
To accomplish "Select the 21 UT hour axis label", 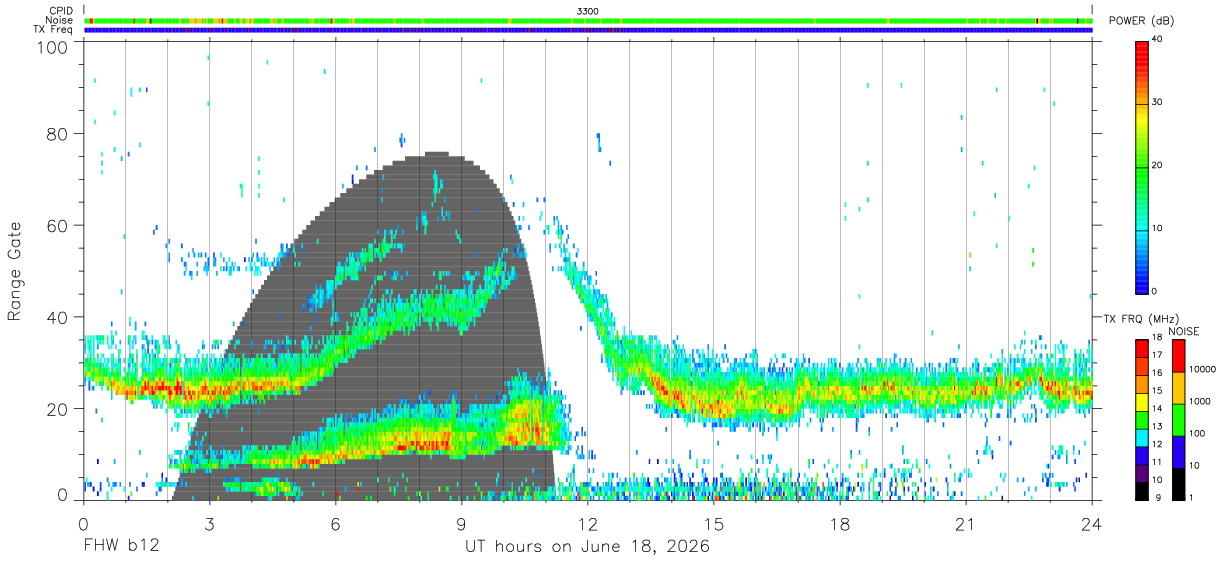I will pos(966,524).
